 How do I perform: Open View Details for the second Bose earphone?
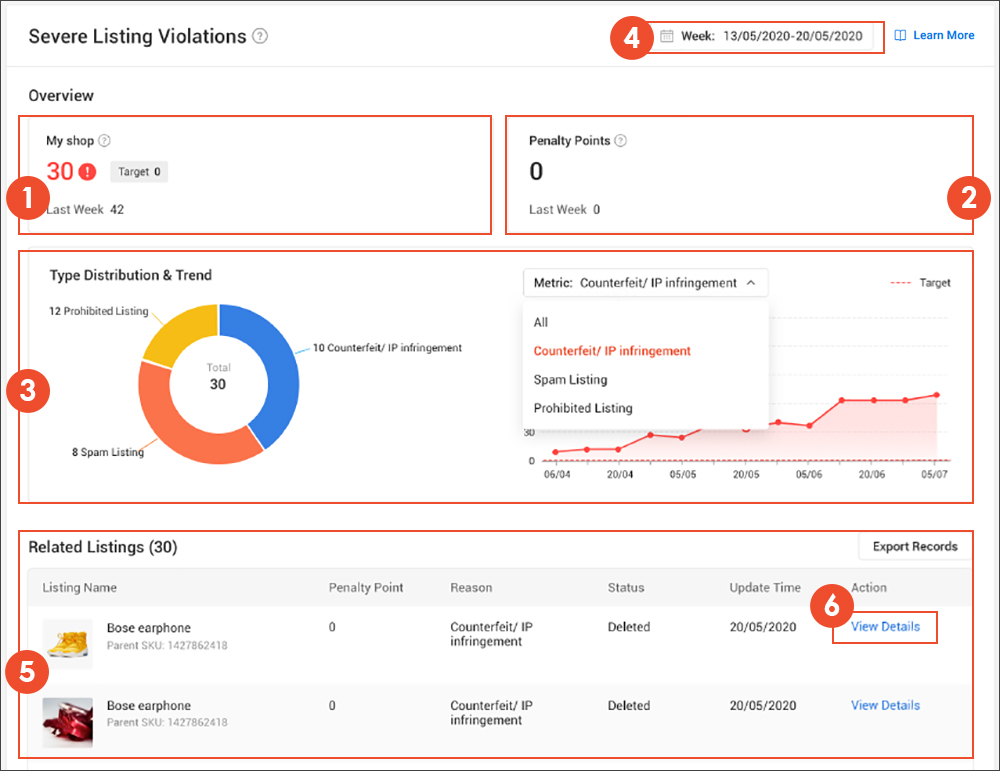[884, 705]
